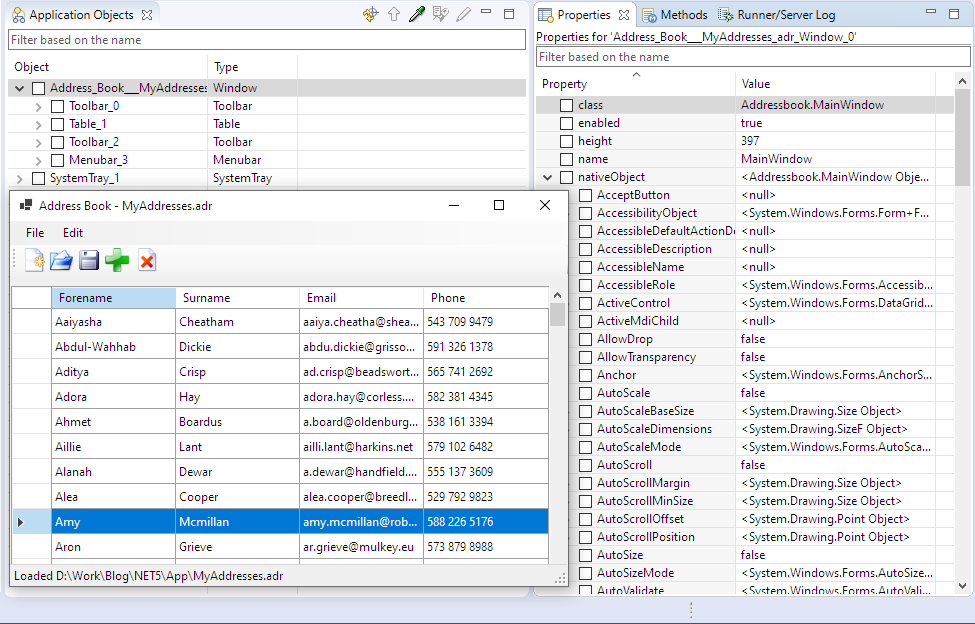This screenshot has width=975, height=624.
Task: Click the red X Remove icon
Action: (x=147, y=261)
